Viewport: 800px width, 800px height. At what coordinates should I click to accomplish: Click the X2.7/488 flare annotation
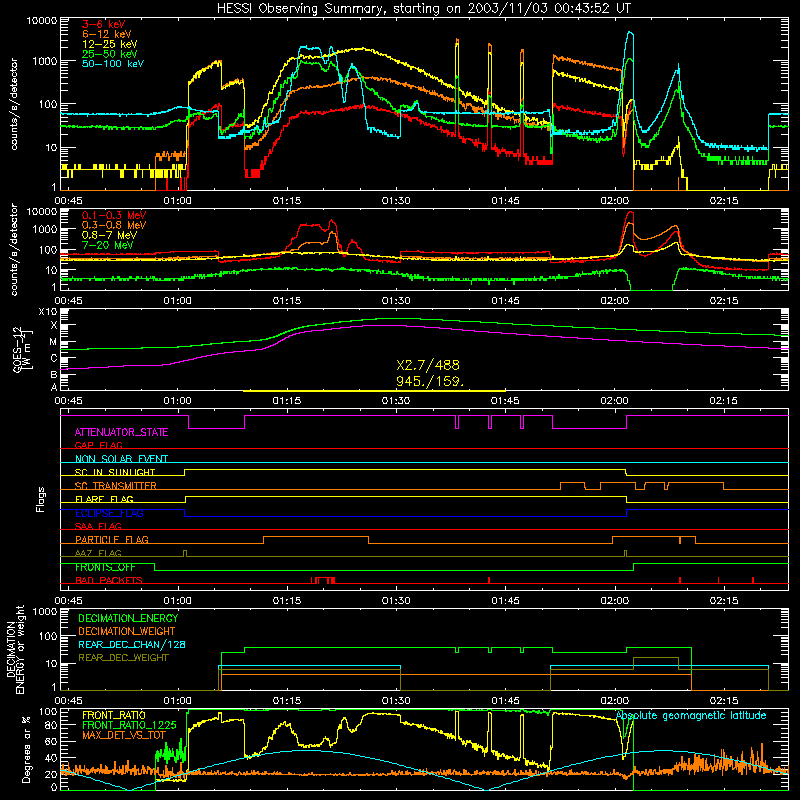[428, 365]
